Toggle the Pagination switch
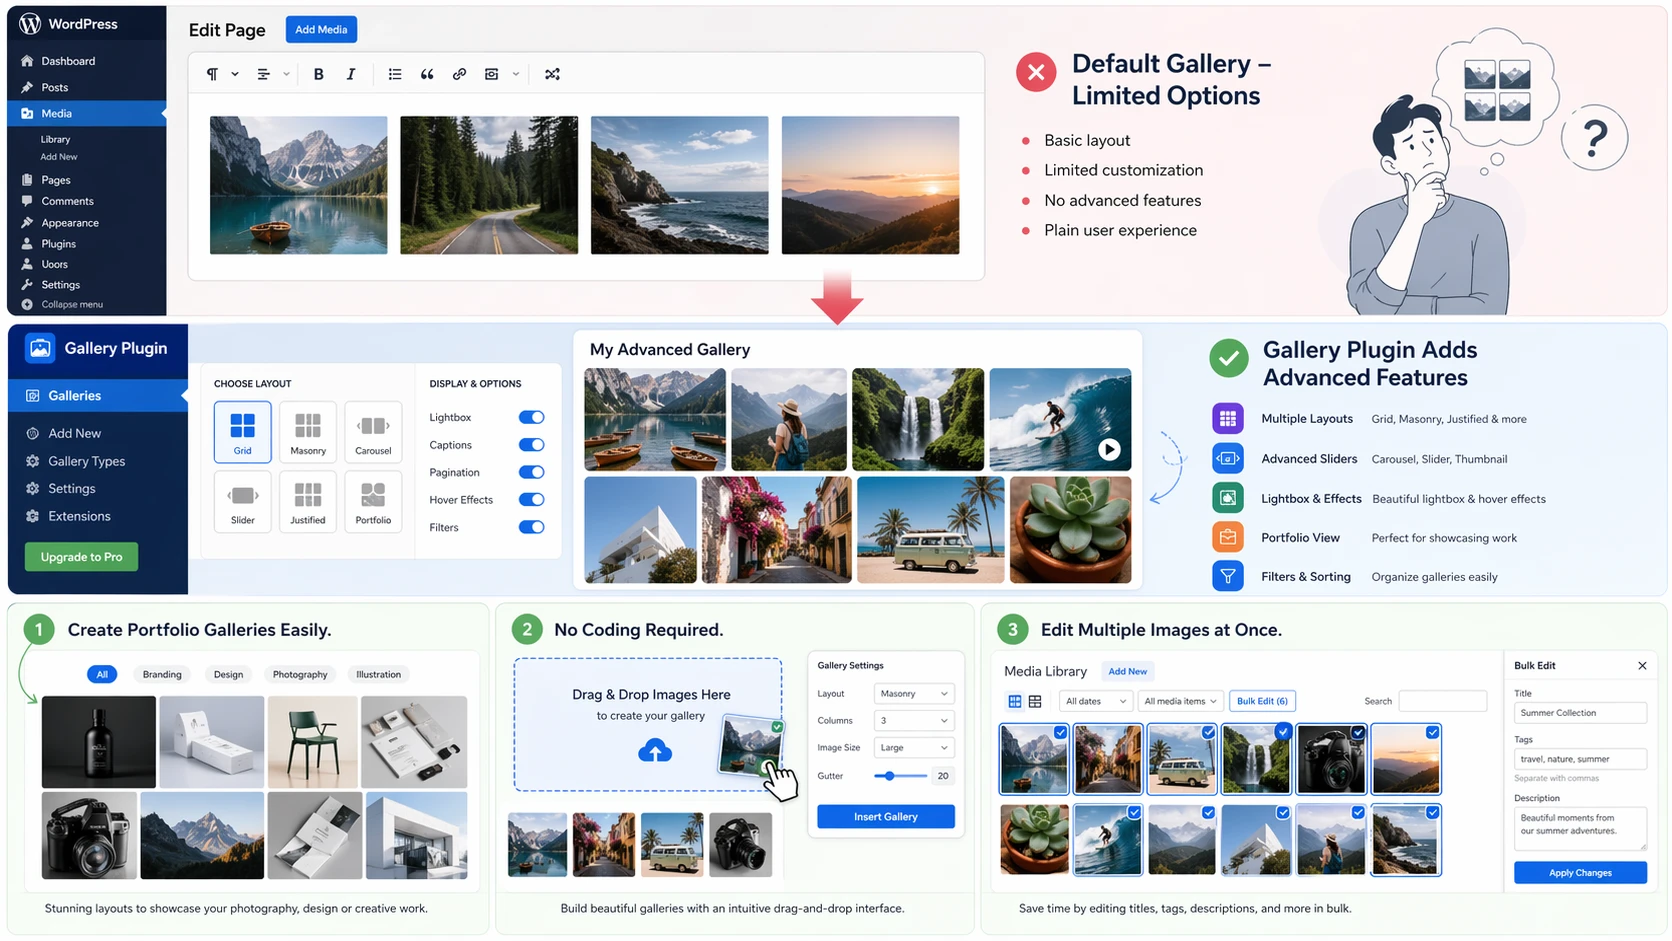 (532, 472)
